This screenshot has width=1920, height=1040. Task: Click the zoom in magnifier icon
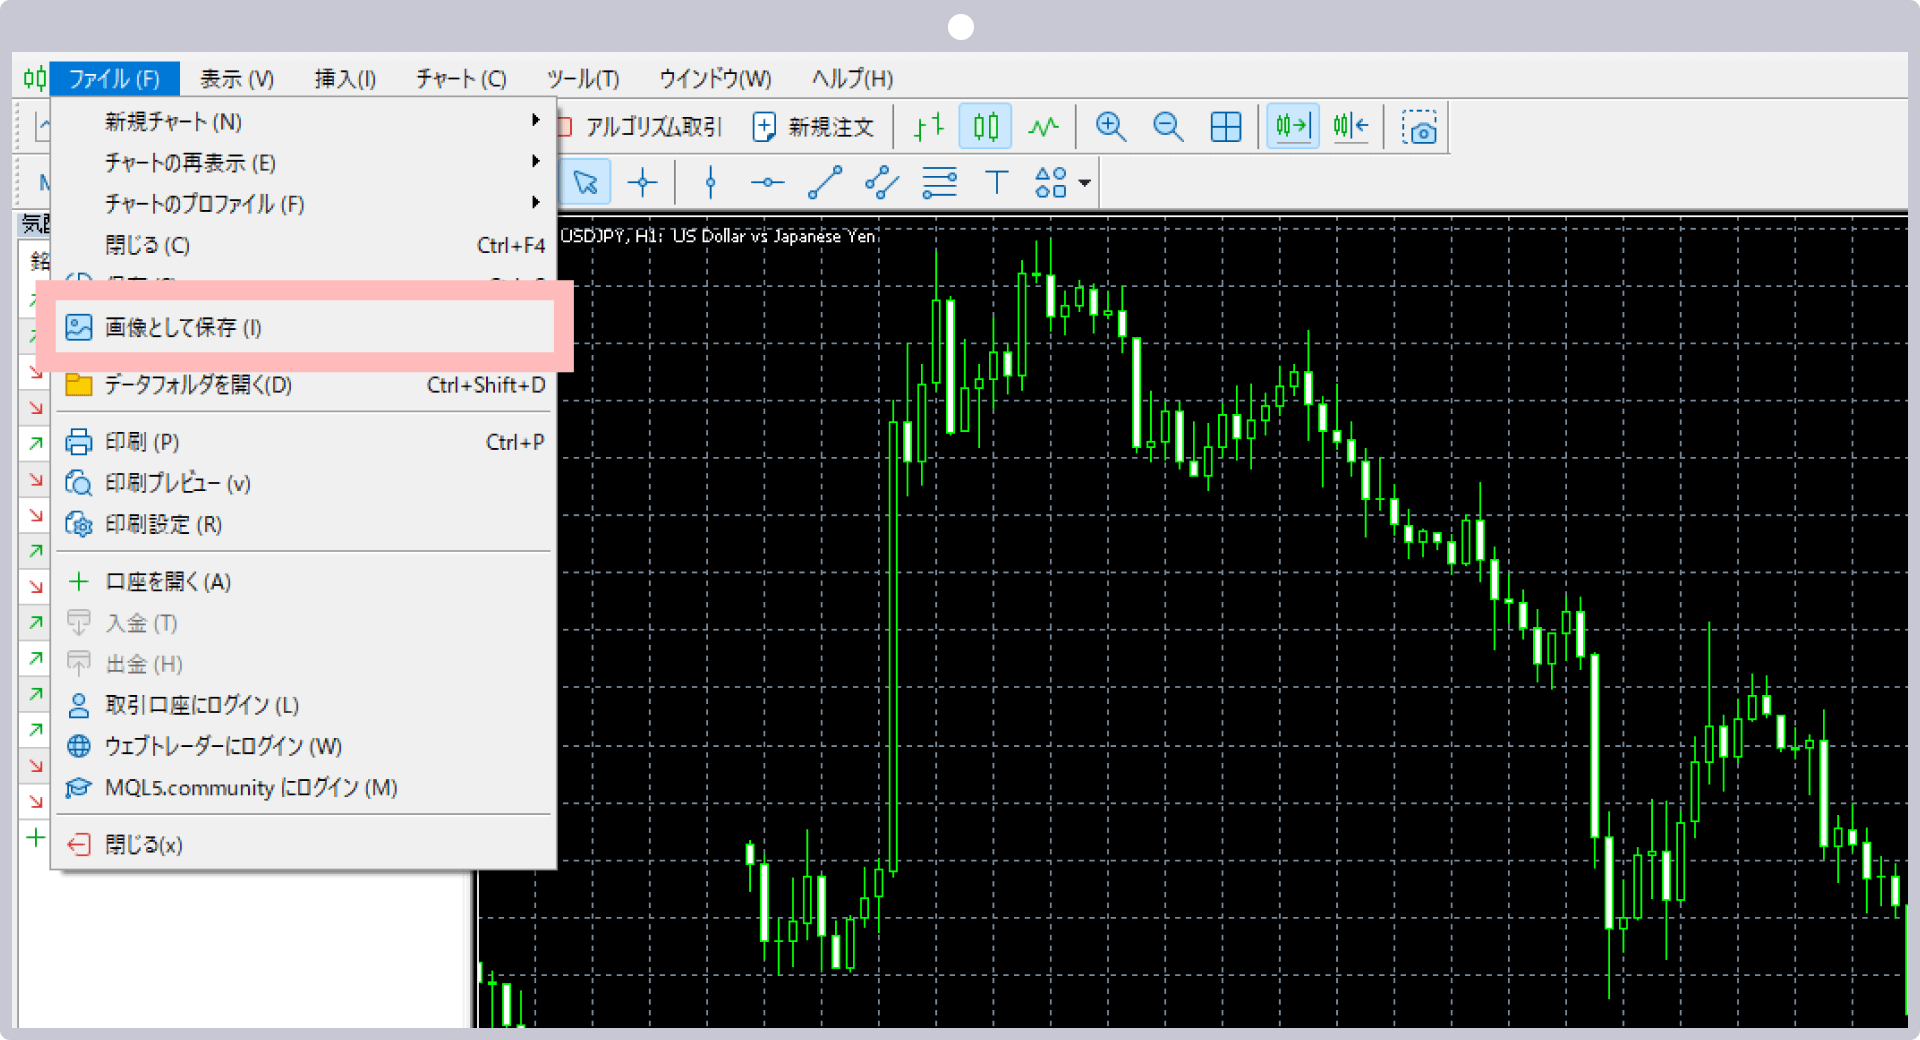(x=1110, y=127)
